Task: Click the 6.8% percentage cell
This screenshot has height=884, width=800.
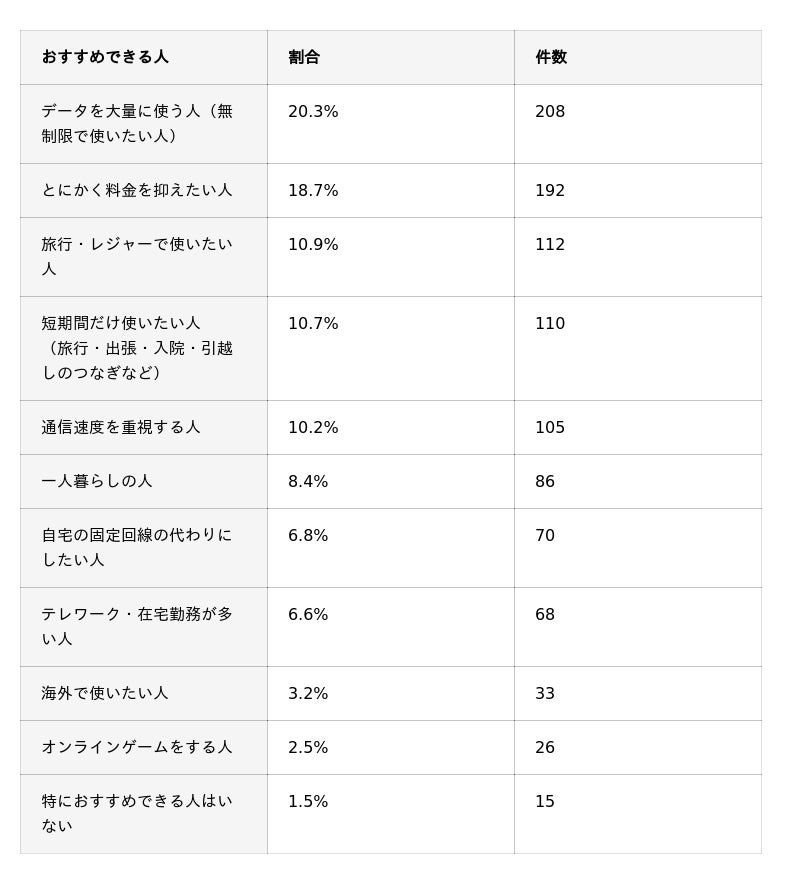Action: (x=308, y=536)
